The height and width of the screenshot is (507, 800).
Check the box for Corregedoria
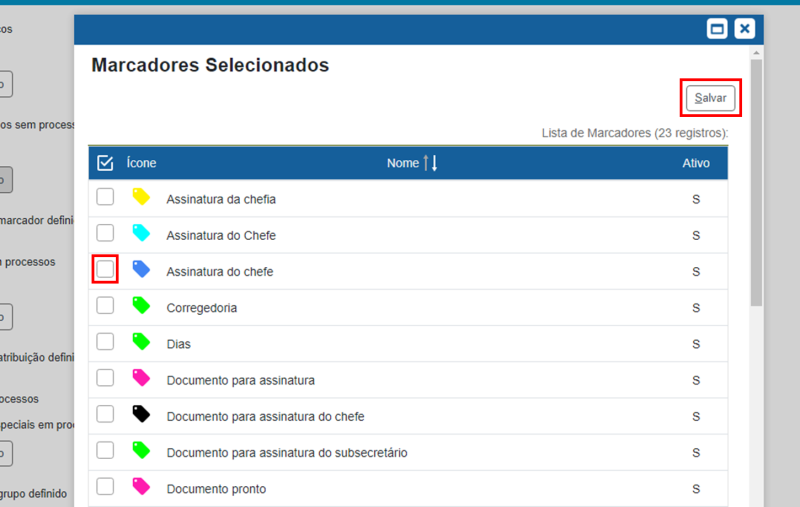coord(105,306)
